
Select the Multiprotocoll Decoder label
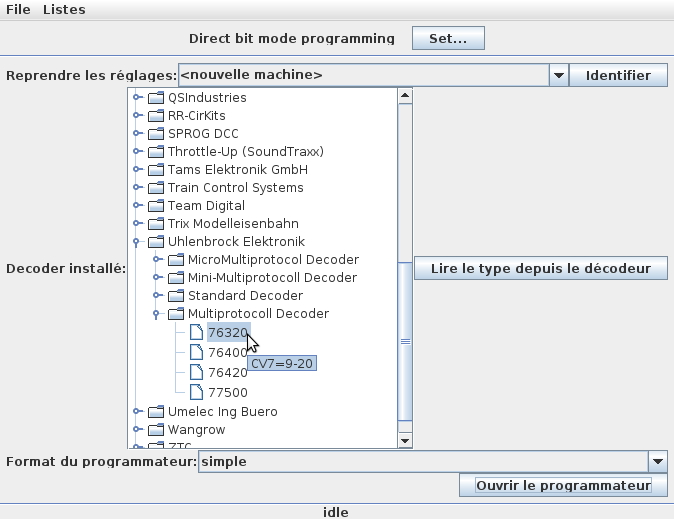pos(258,314)
